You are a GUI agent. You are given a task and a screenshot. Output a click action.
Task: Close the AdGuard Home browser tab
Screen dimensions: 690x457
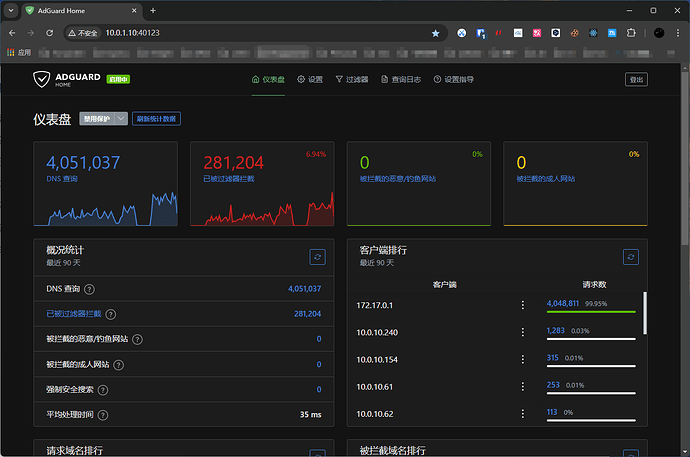(134, 11)
